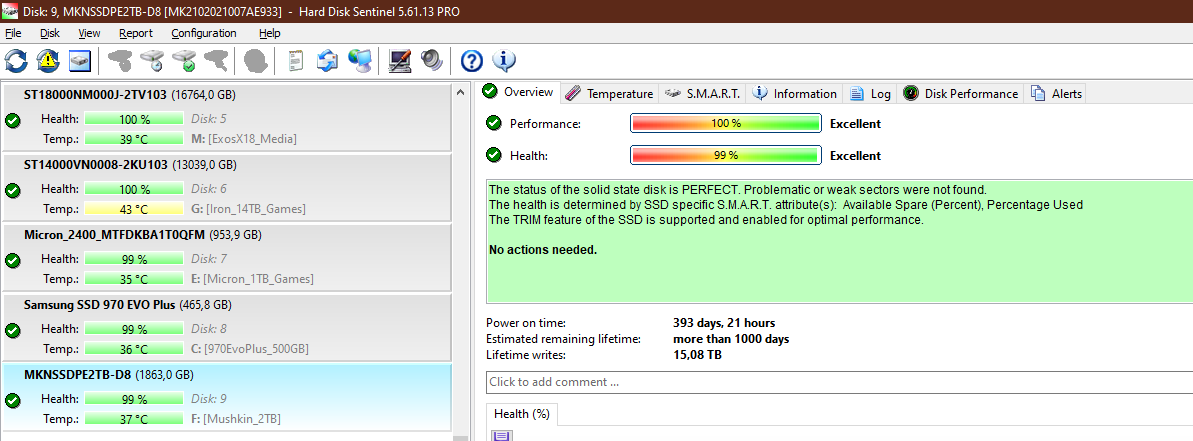
Task: Open the Help menu
Action: (269, 33)
